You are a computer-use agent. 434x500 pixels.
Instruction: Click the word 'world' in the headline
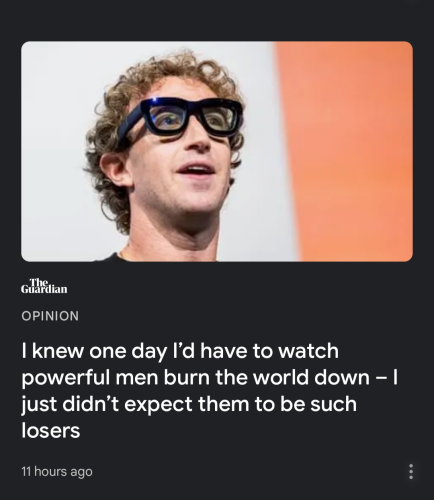[x=280, y=377]
